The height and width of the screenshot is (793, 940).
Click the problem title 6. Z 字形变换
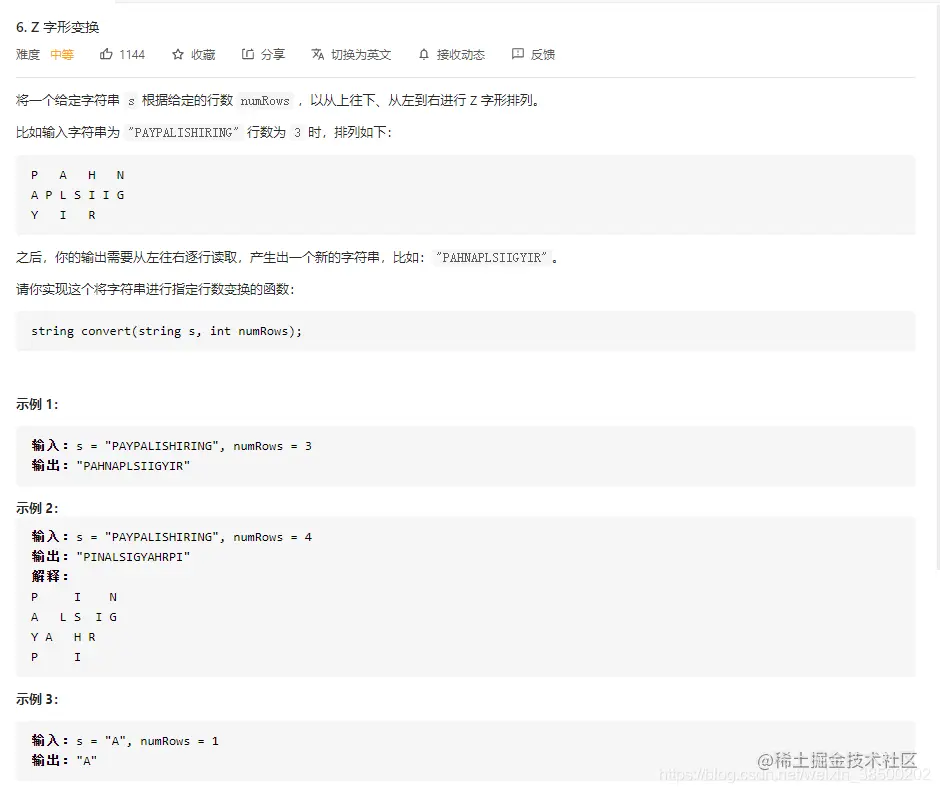(58, 27)
